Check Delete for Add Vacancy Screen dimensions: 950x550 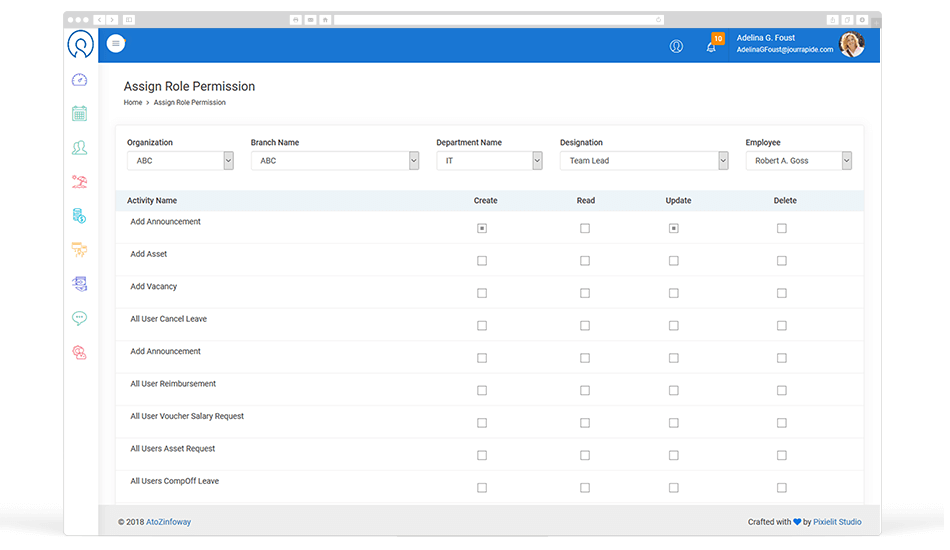click(782, 293)
